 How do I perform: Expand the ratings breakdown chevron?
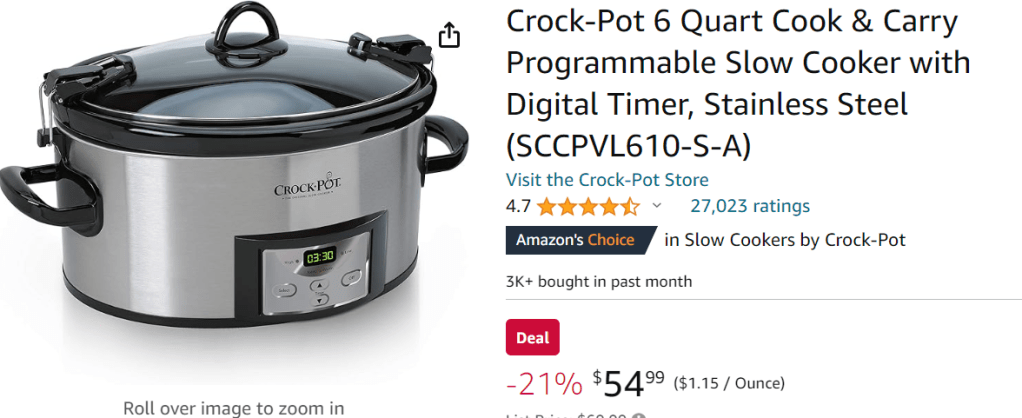(657, 206)
